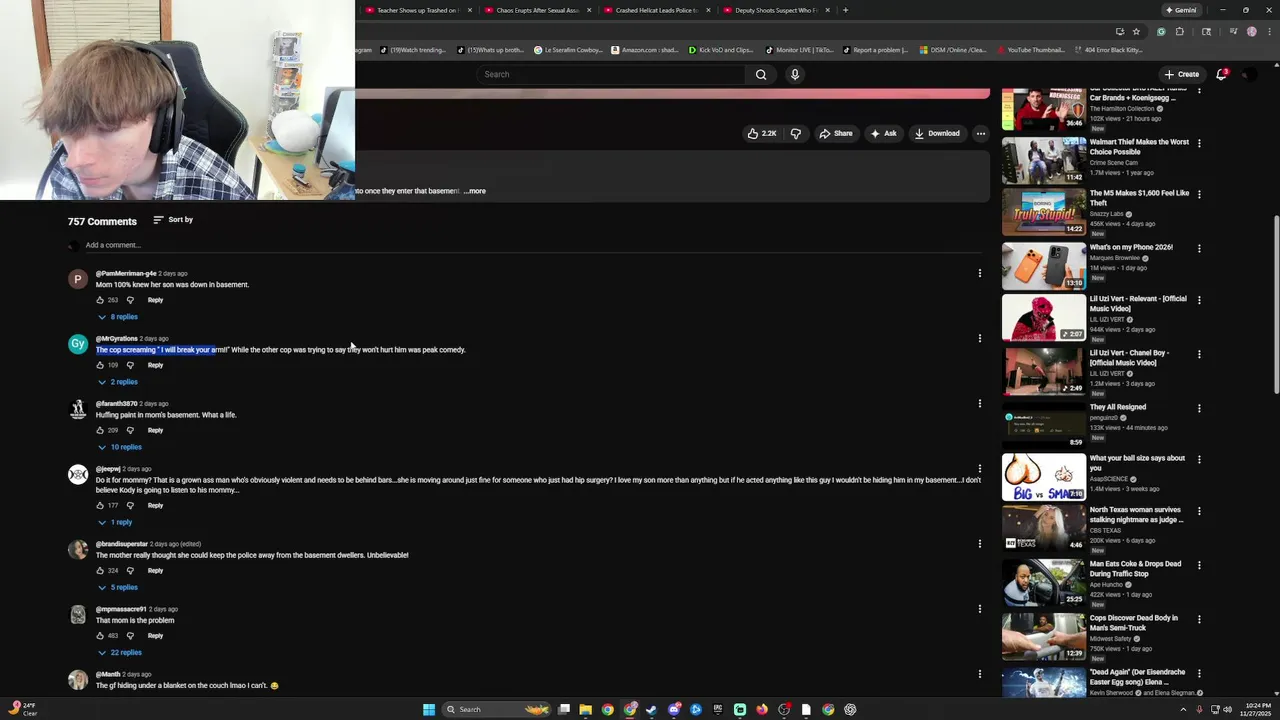Image resolution: width=1280 pixels, height=720 pixels.
Task: Reply to @PamMerriman-g4e's comment
Action: click(155, 300)
